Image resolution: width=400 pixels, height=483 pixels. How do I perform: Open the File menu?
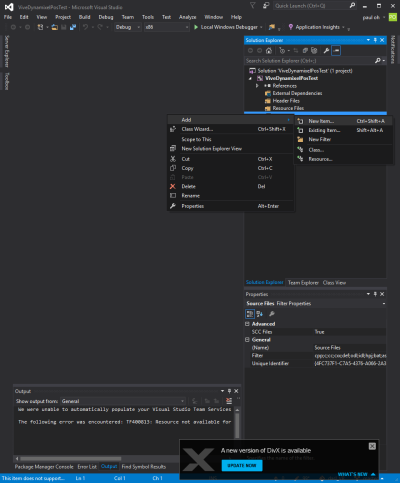tap(8, 17)
